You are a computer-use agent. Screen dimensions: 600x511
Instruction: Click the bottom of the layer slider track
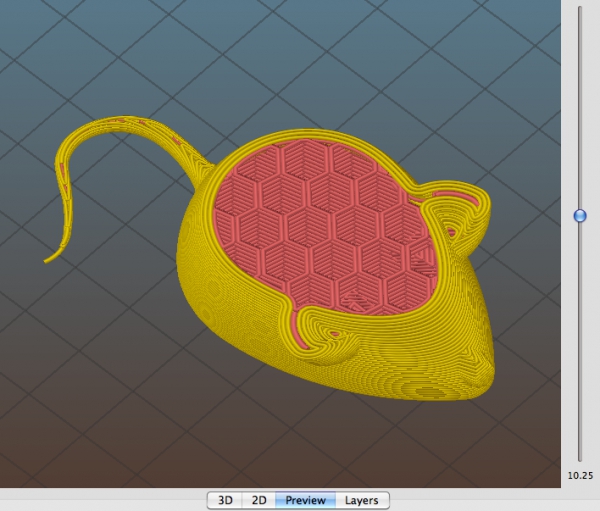(x=580, y=458)
